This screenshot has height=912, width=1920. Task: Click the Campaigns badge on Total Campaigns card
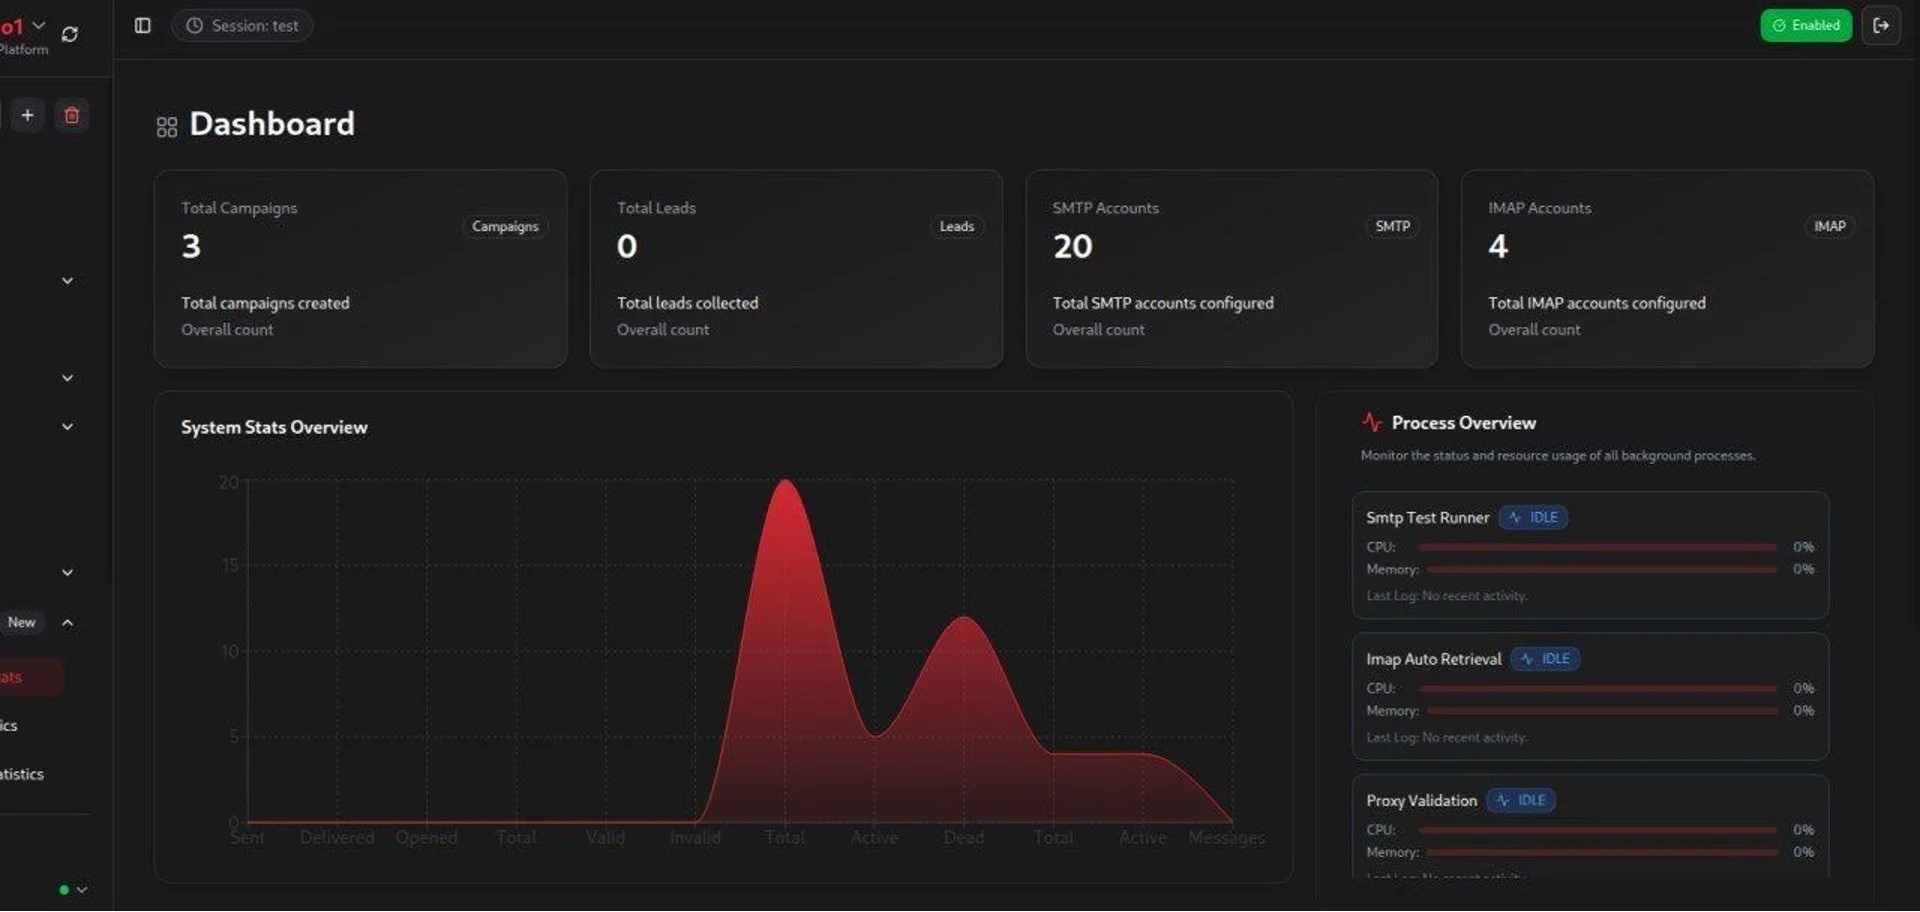click(x=505, y=227)
